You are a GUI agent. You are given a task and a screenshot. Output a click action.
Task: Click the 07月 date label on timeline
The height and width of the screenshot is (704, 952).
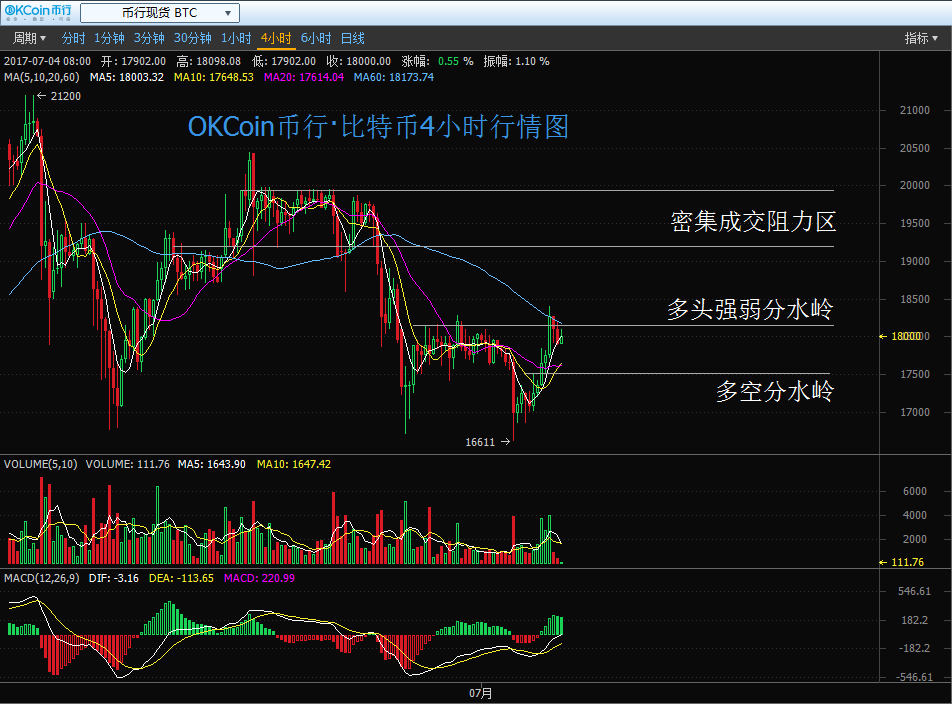coord(481,692)
